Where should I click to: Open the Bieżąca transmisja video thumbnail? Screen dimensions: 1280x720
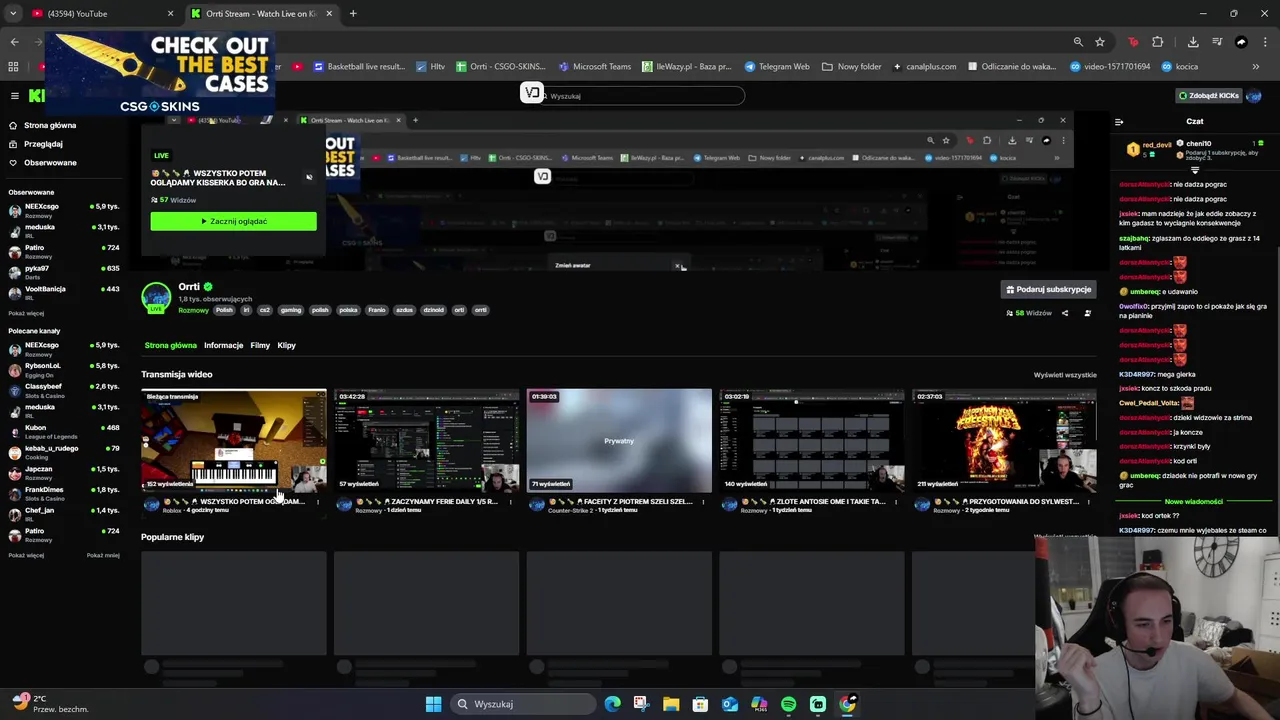234,441
